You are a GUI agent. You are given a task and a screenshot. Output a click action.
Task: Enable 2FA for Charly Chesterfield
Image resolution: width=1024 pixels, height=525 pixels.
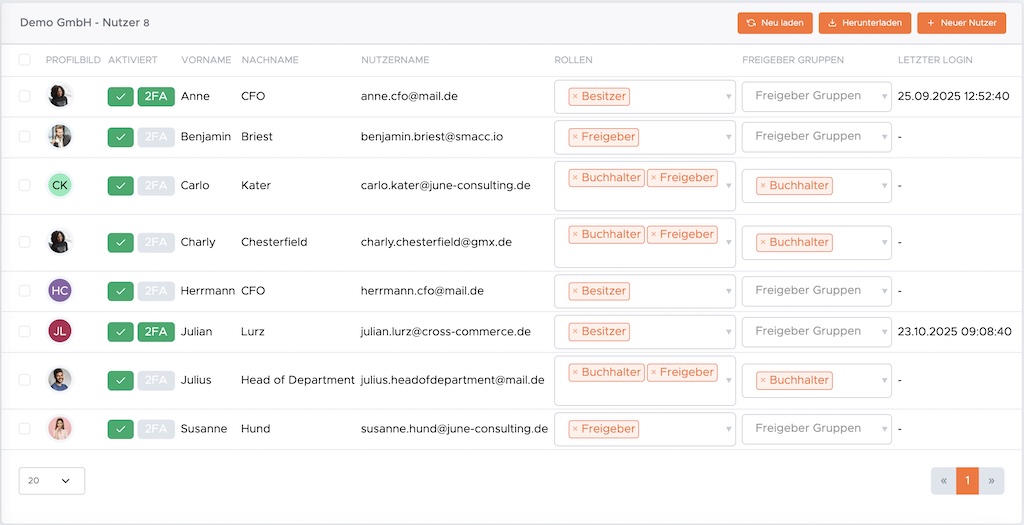[x=155, y=242]
